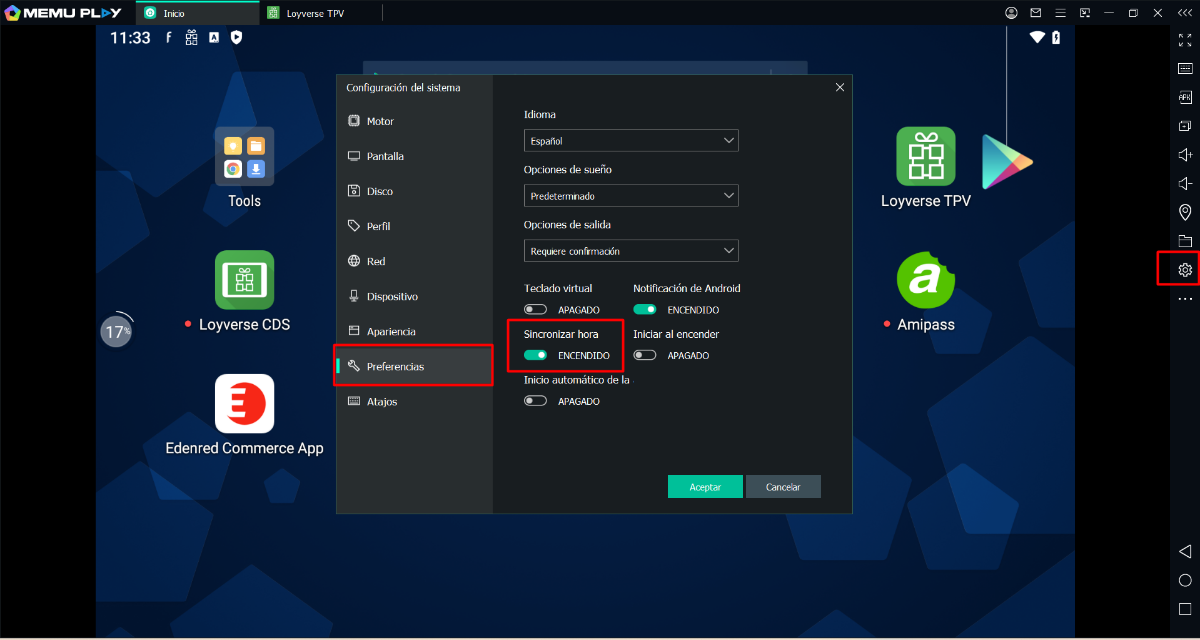The width and height of the screenshot is (1200, 640).
Task: Turn off Notificación de Android switch
Action: click(645, 310)
